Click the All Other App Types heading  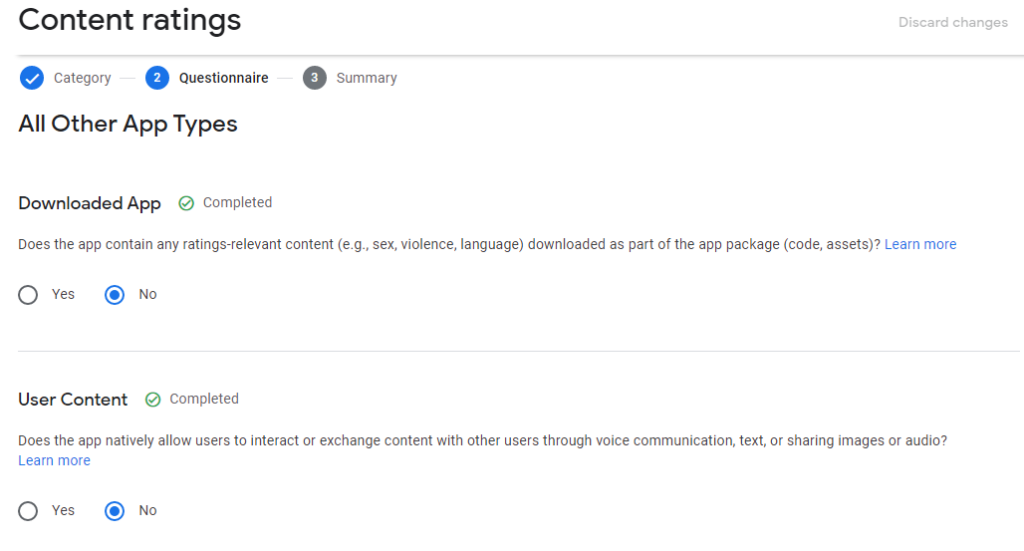[128, 124]
